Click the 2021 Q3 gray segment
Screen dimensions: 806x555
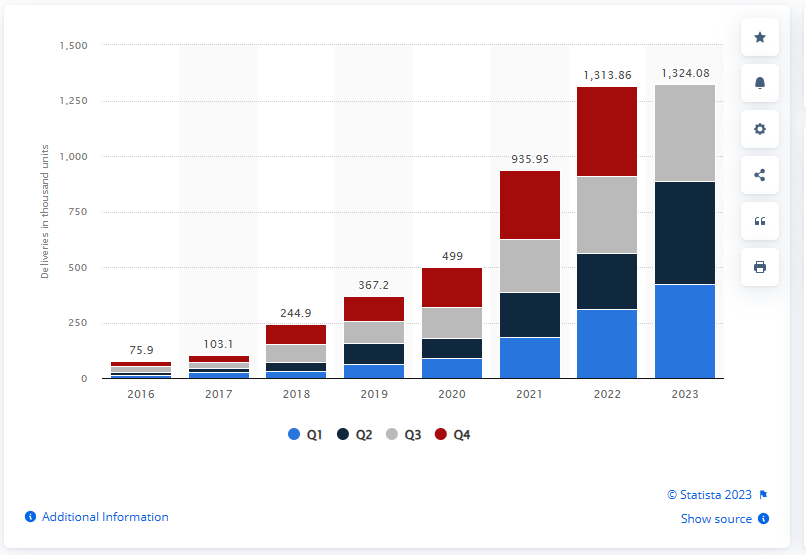click(x=530, y=266)
